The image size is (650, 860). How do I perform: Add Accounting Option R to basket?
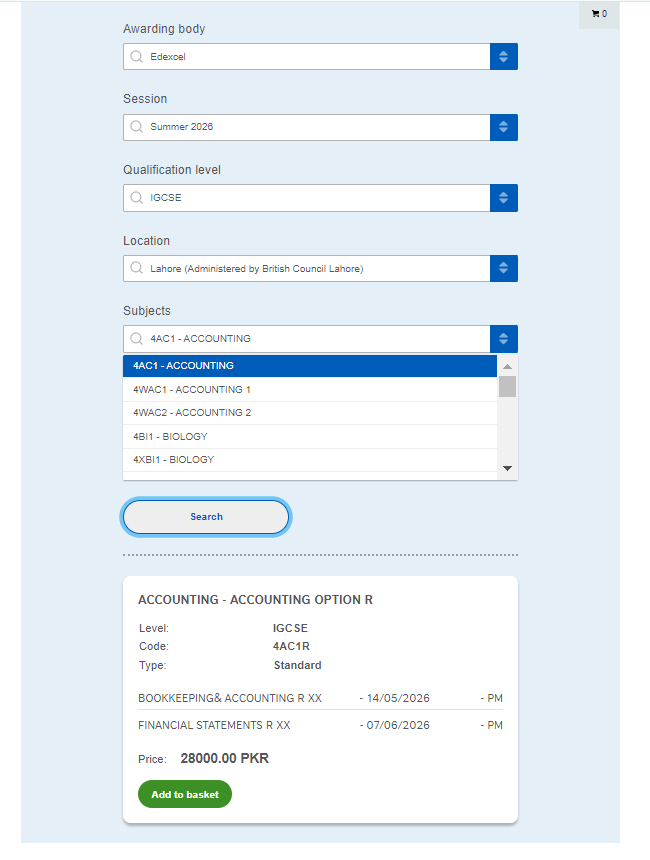185,795
